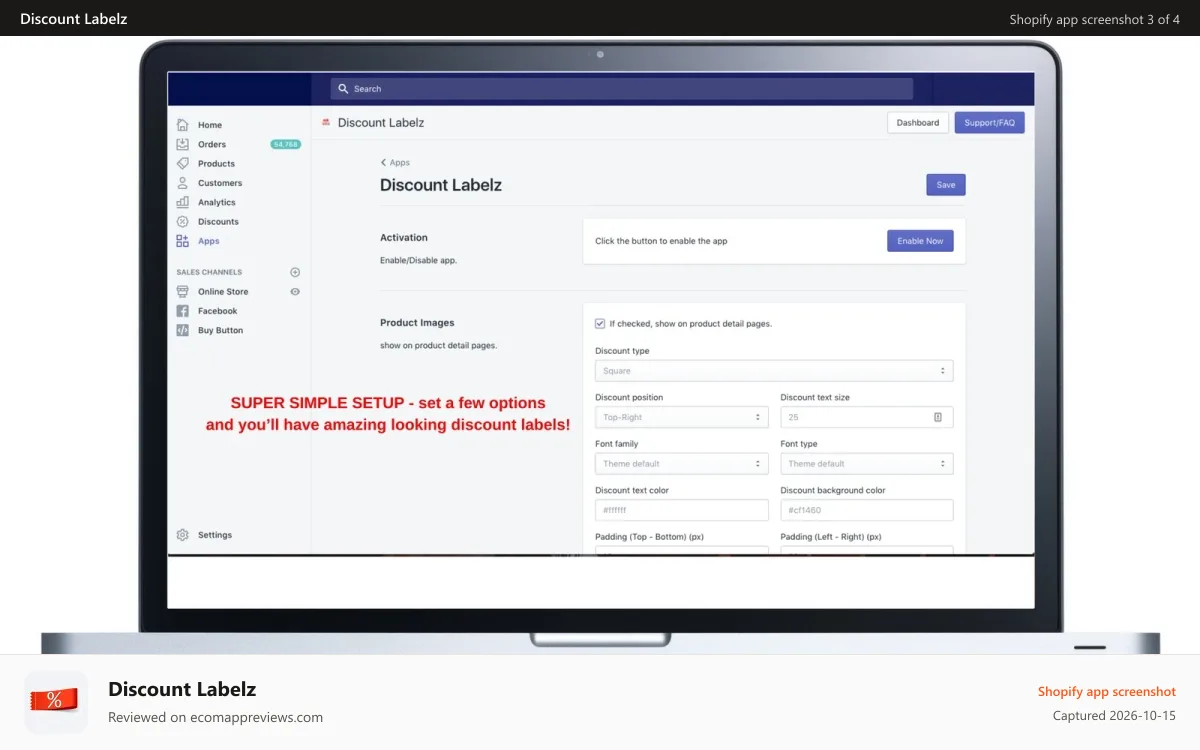Open the Font type dropdown

coord(867,464)
